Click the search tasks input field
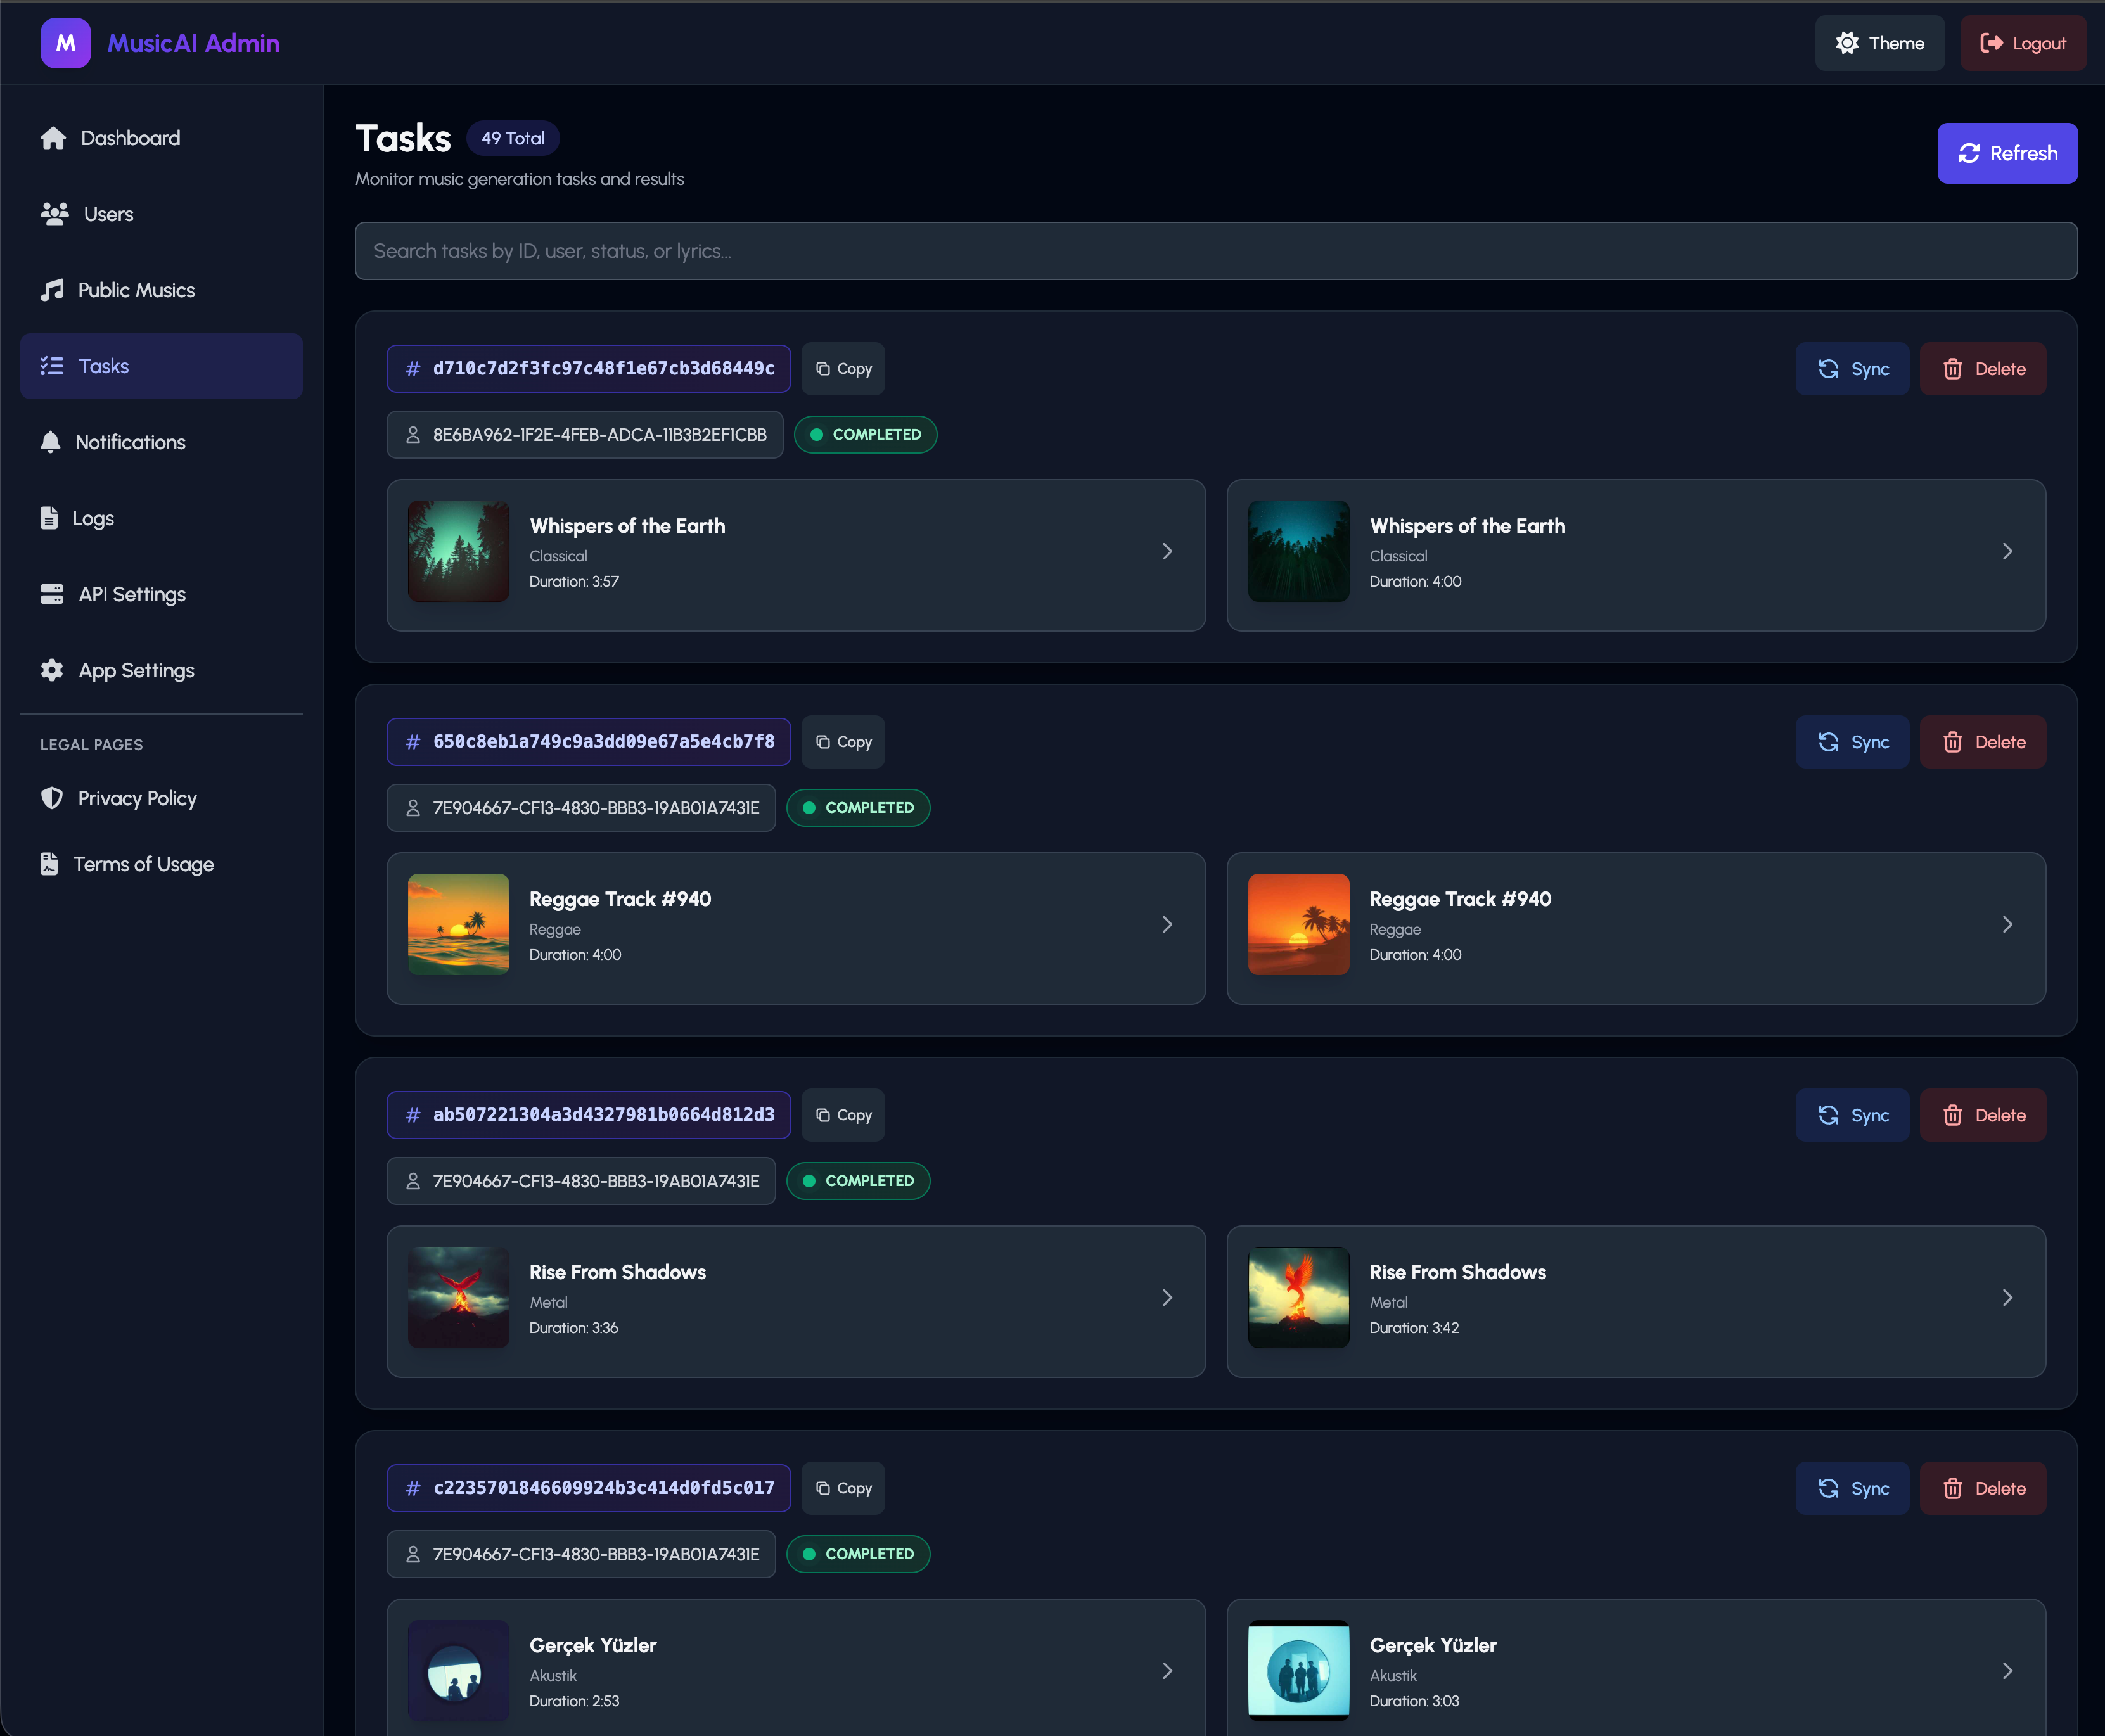2105x1736 pixels. (1216, 251)
